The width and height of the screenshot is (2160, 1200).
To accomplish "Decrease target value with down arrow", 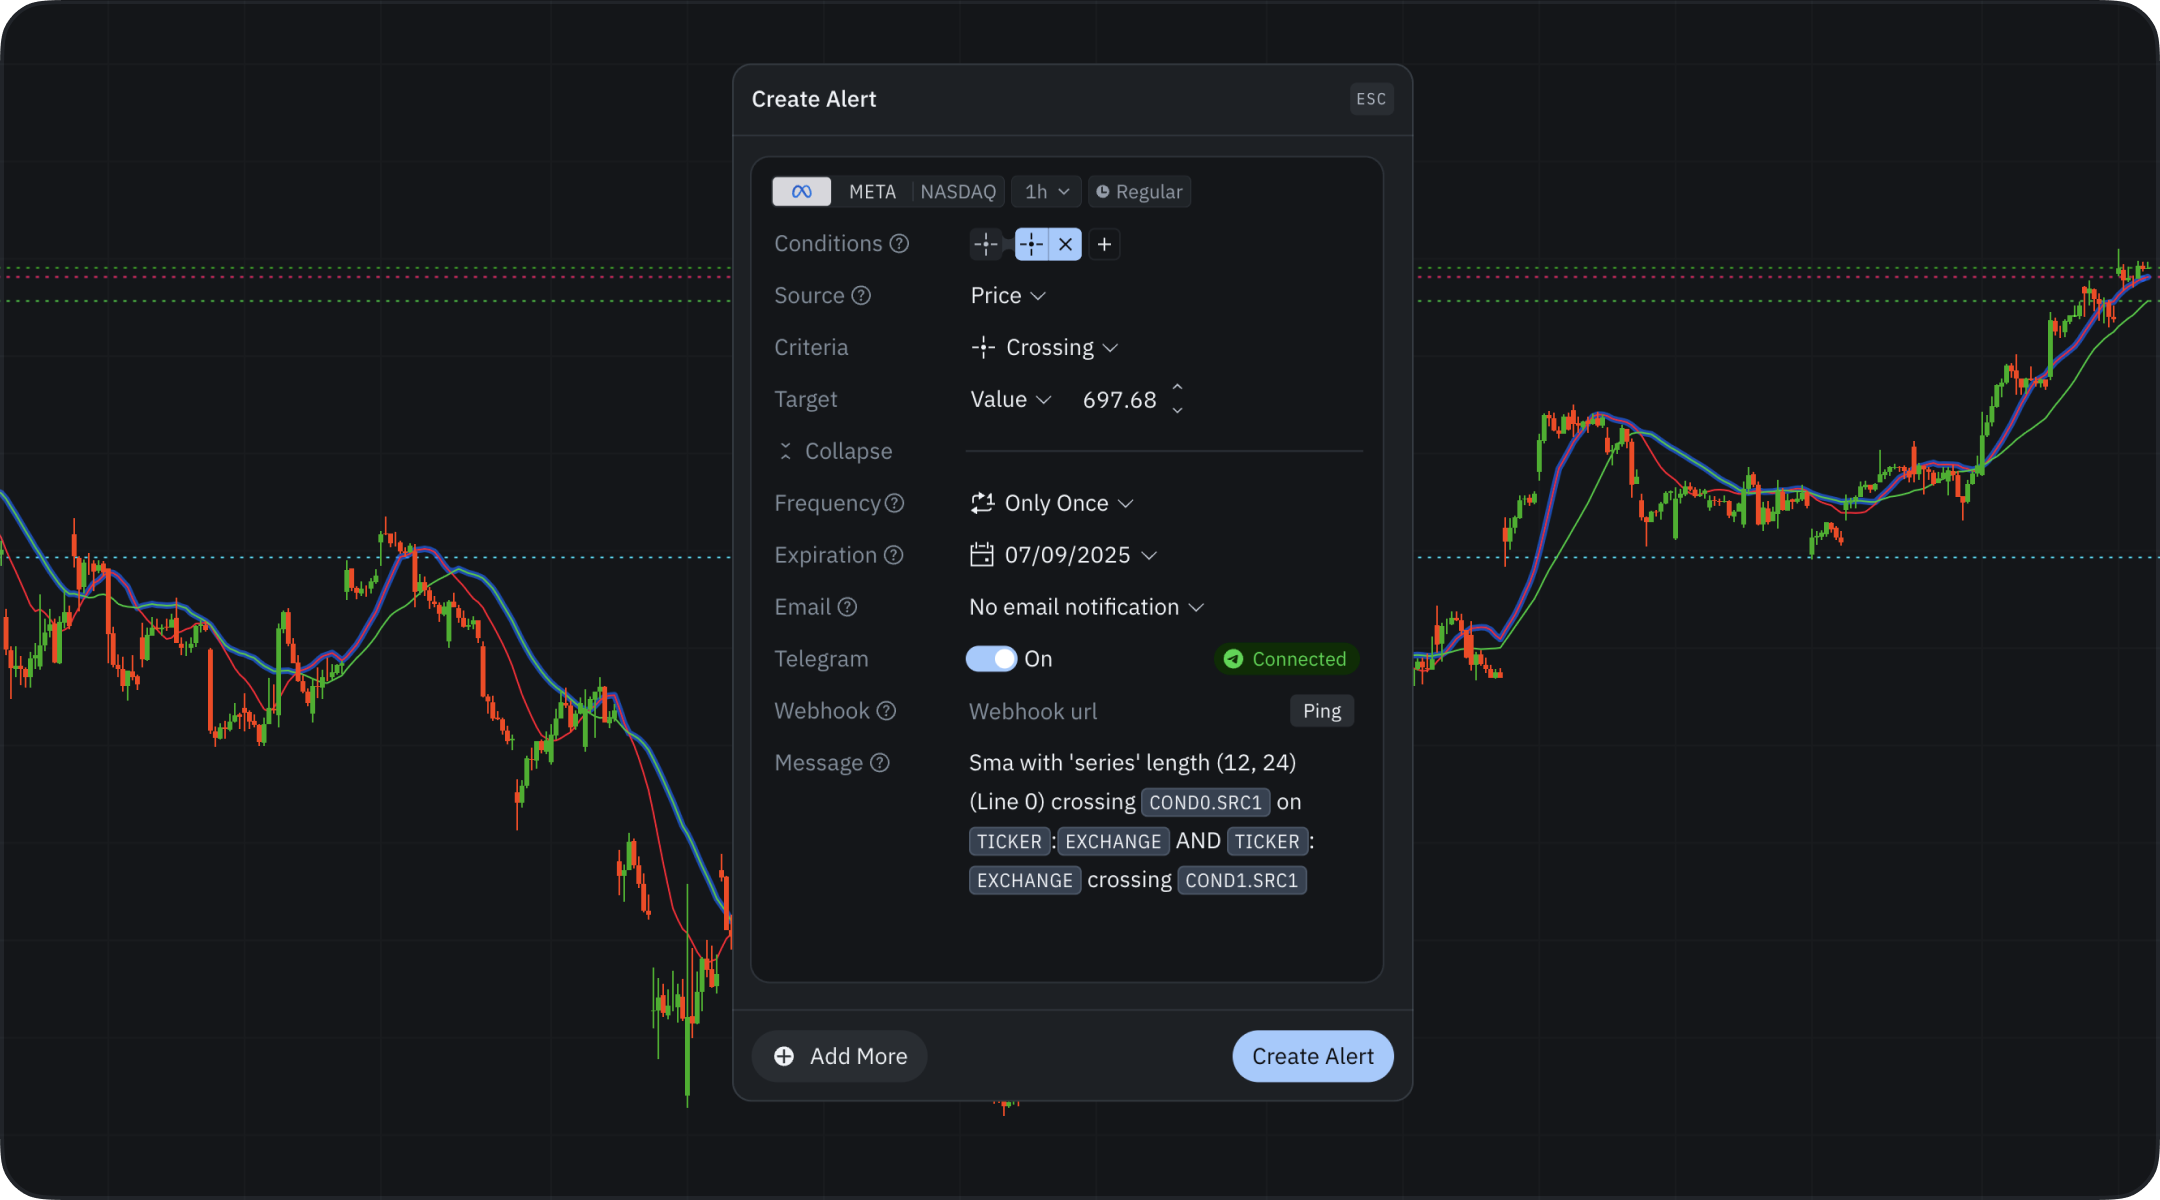I will [1177, 411].
